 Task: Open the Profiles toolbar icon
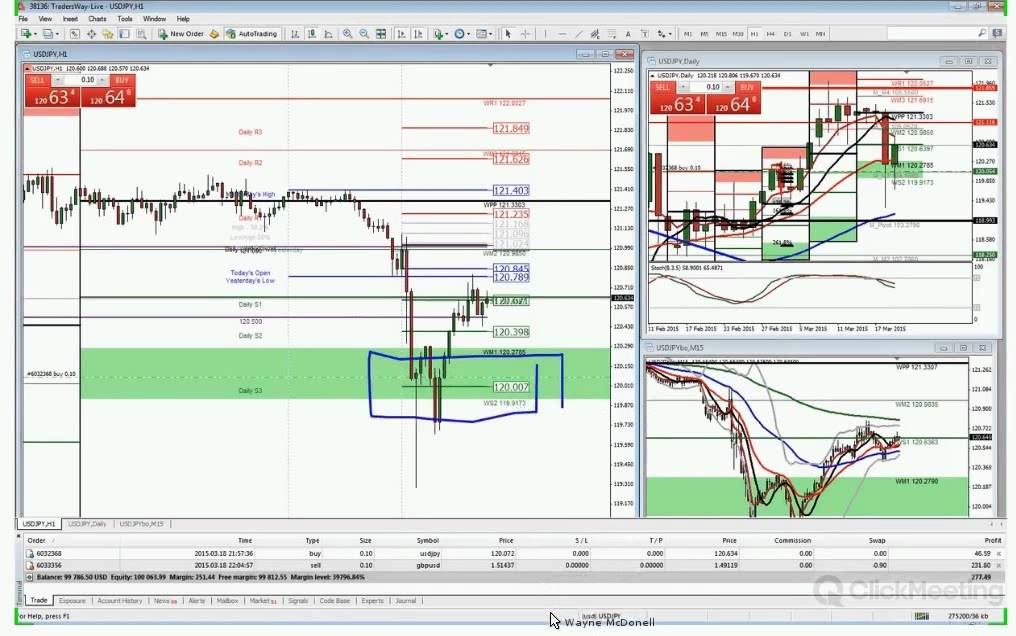coord(47,34)
